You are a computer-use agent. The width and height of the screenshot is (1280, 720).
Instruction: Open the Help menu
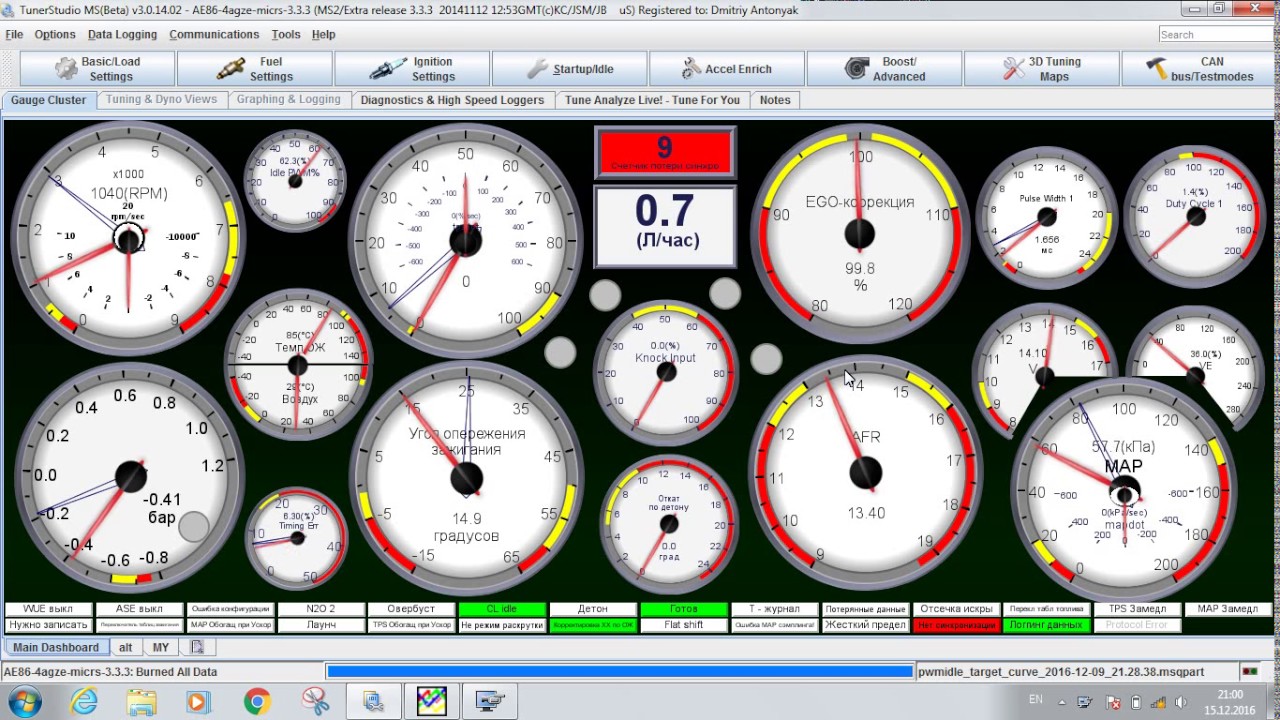tap(323, 34)
